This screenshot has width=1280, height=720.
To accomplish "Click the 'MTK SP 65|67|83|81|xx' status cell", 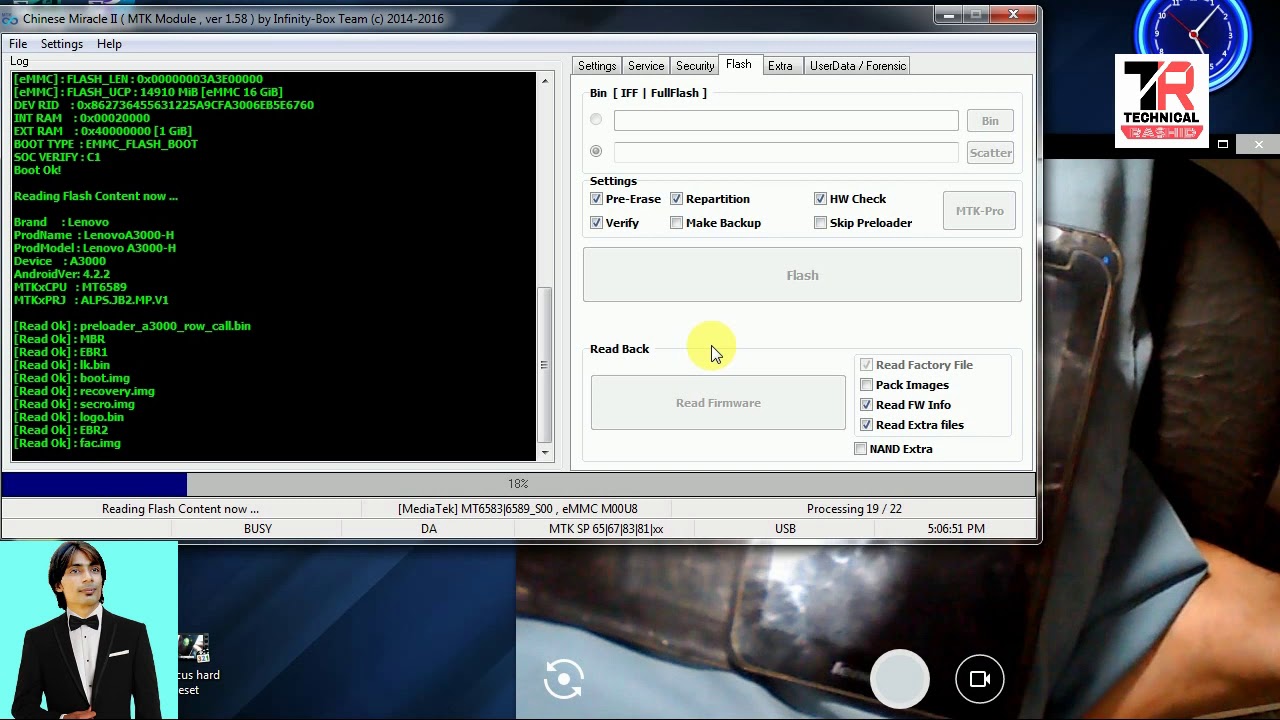I will [x=606, y=529].
